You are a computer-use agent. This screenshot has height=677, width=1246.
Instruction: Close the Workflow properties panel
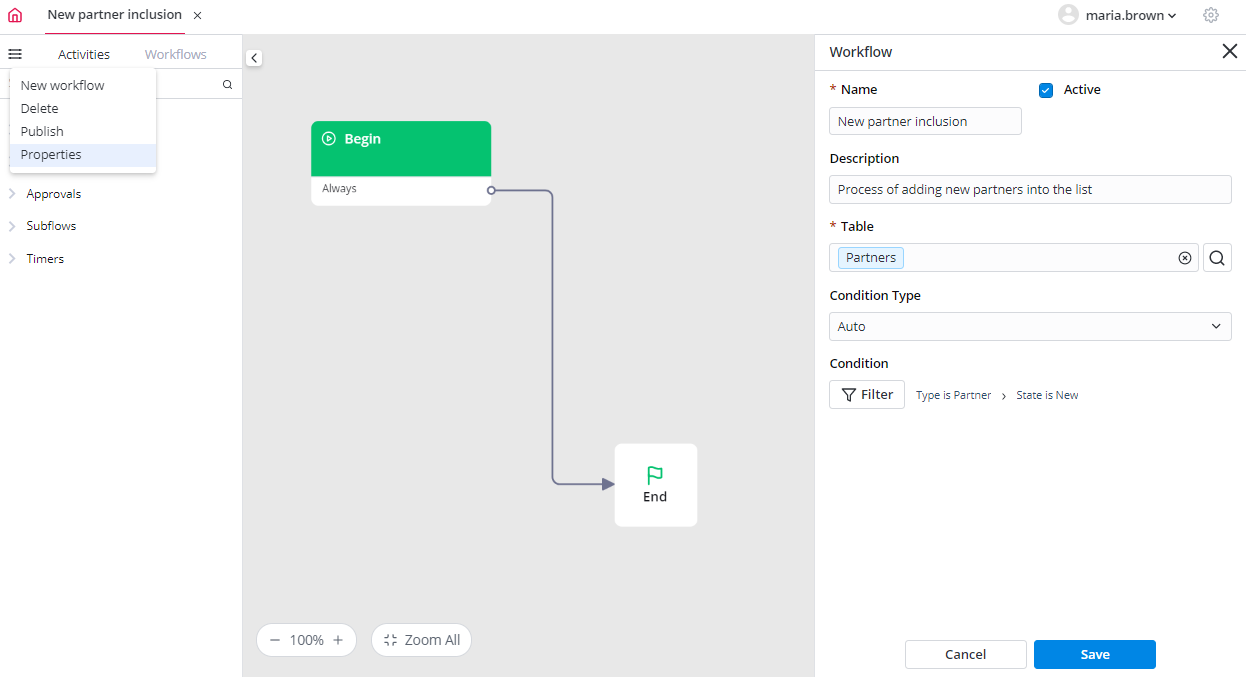[1230, 51]
